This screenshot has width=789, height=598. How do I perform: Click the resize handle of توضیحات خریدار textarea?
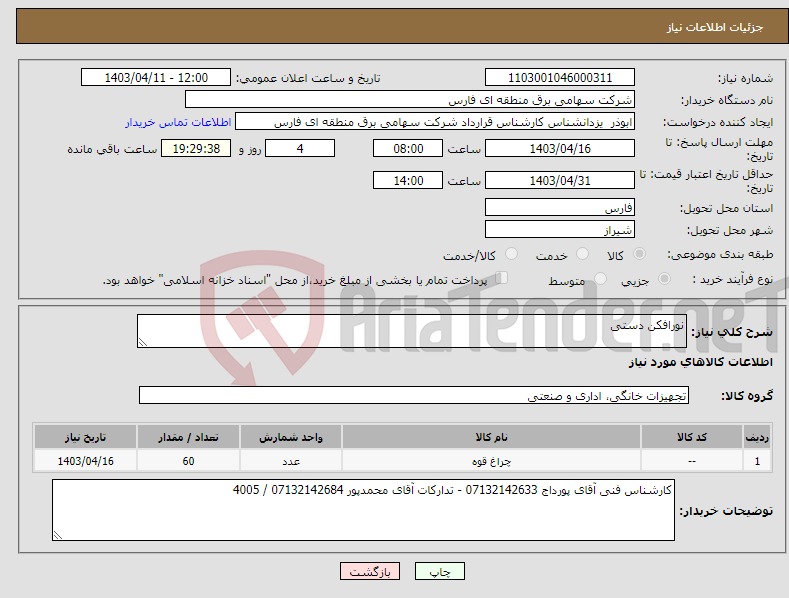click(58, 535)
